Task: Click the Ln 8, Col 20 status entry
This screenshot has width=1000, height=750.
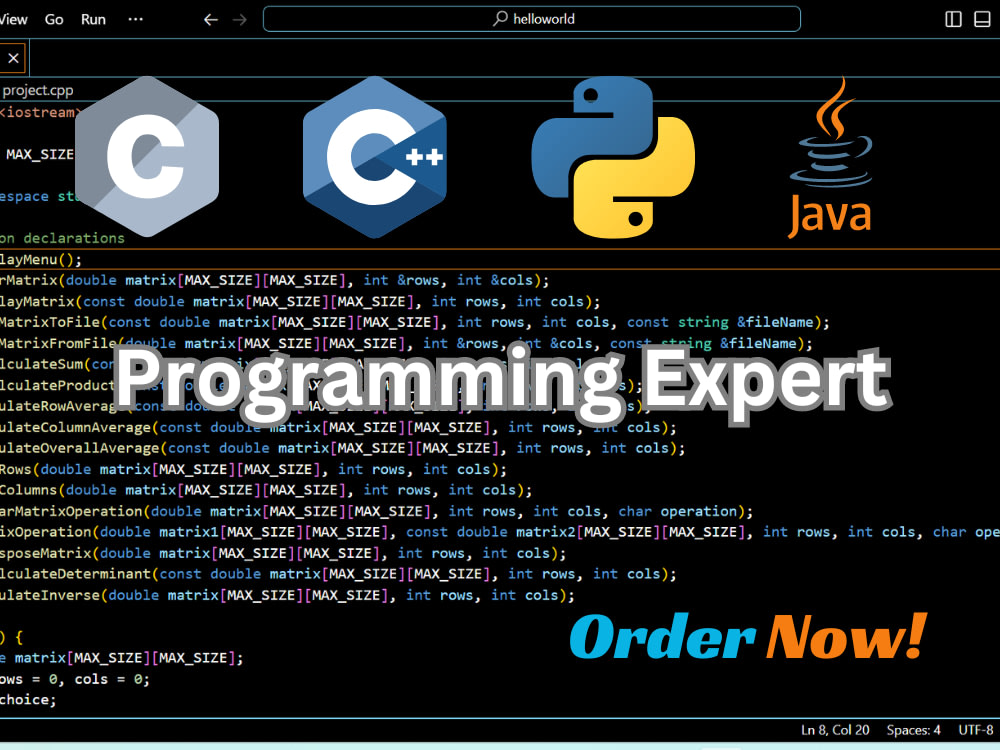Action: pyautogui.click(x=835, y=730)
